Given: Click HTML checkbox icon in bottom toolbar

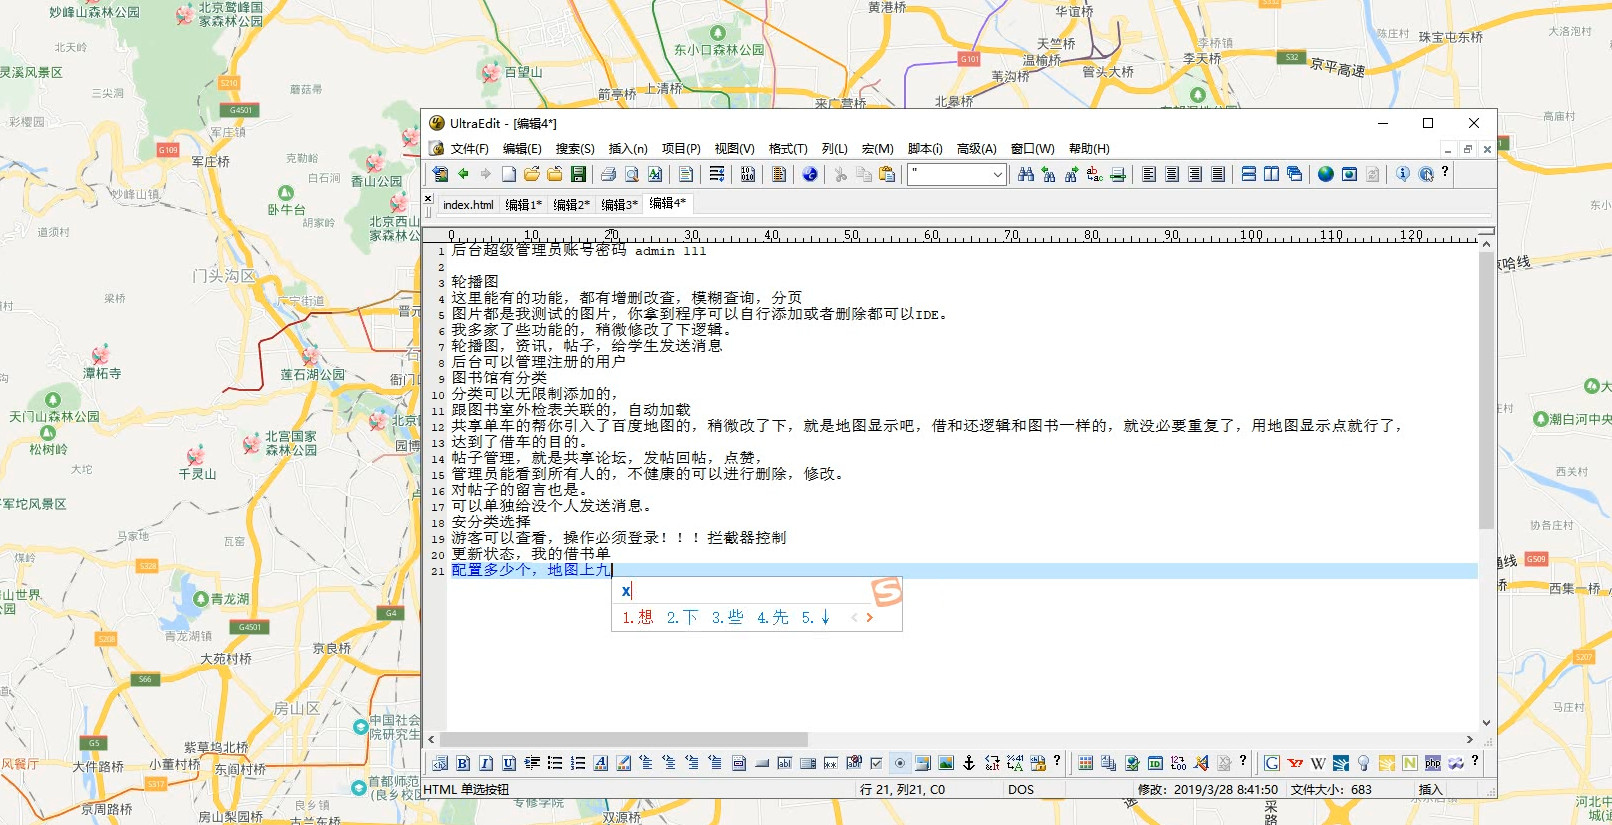Looking at the screenshot, I should point(877,763).
